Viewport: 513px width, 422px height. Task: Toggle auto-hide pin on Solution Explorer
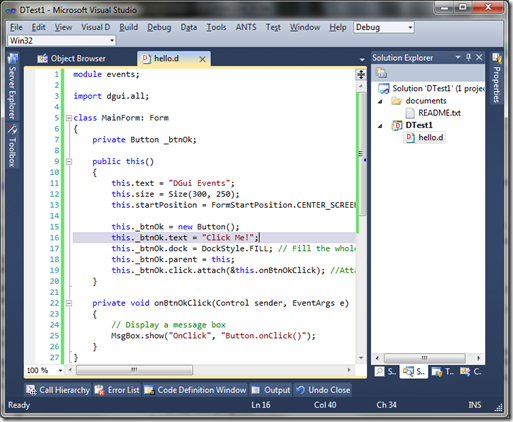coord(468,57)
